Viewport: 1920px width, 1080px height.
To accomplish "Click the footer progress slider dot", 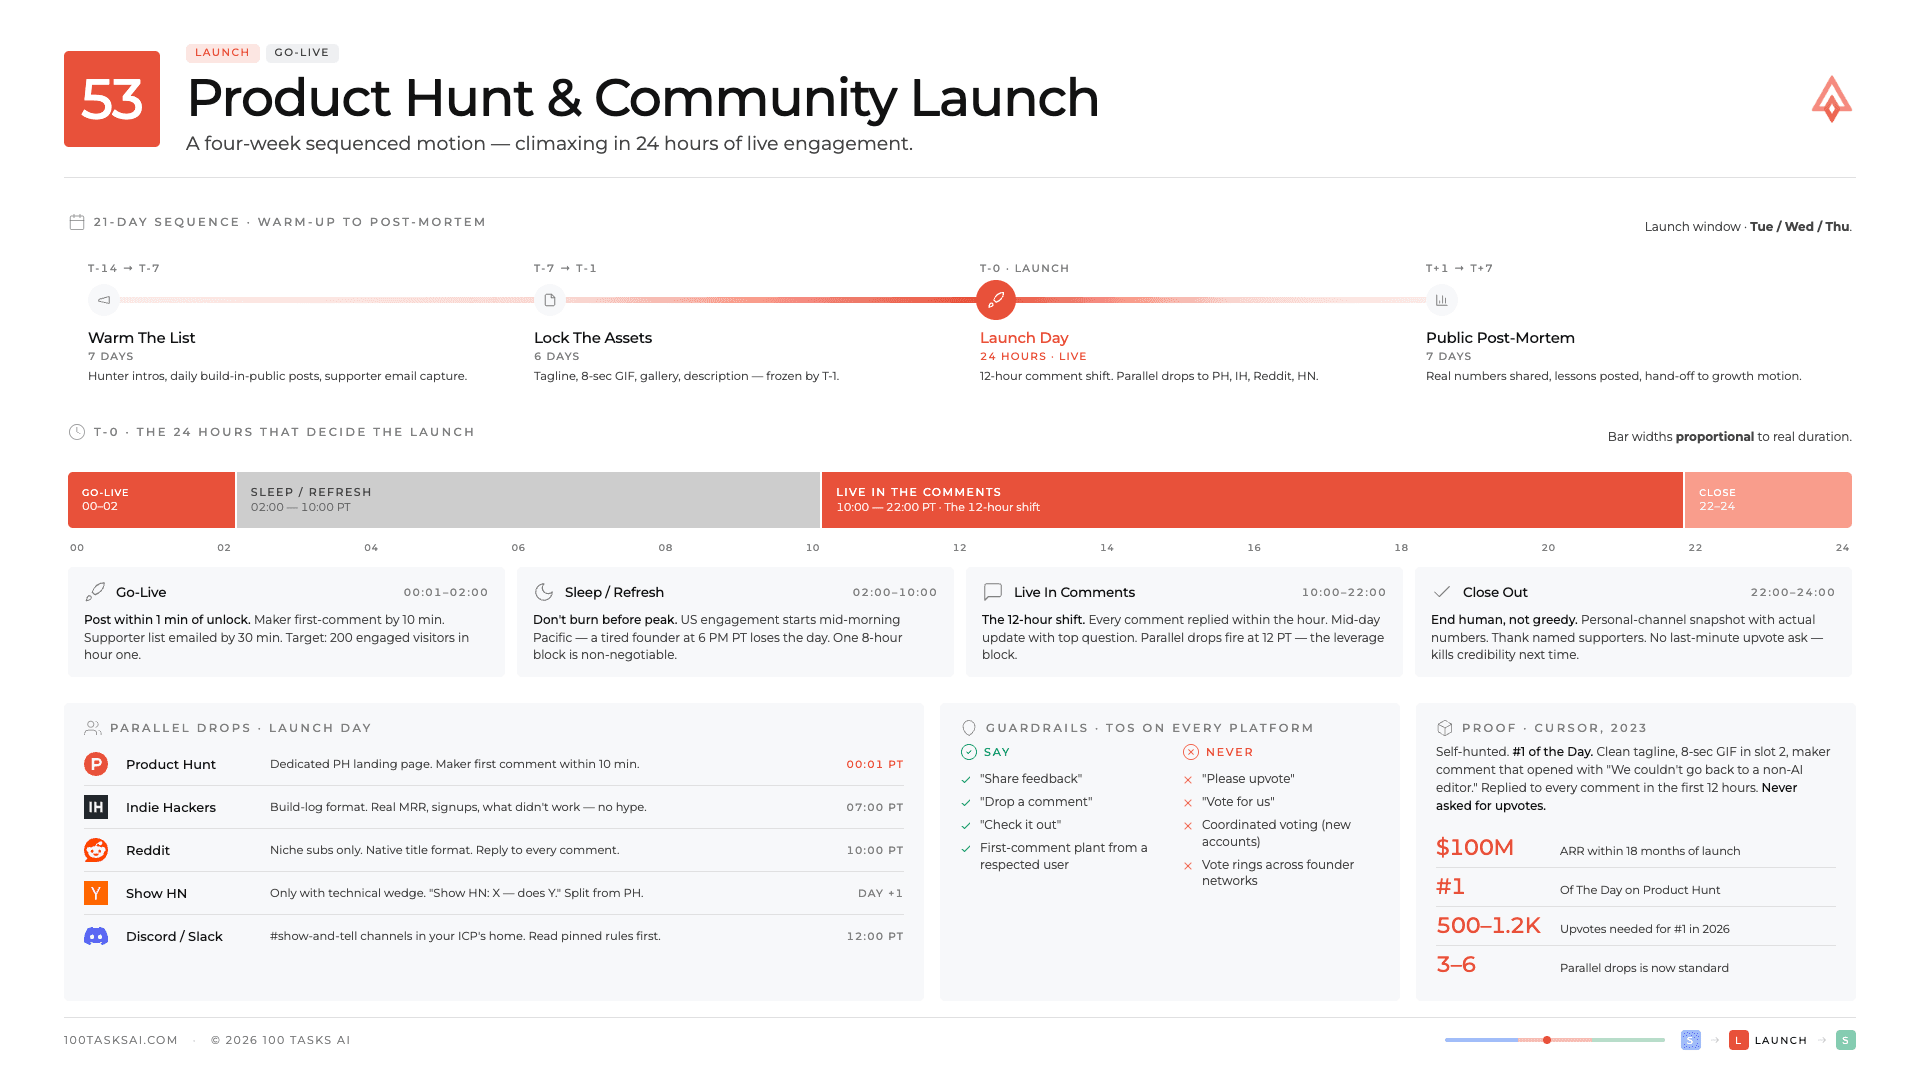I will (1547, 1040).
